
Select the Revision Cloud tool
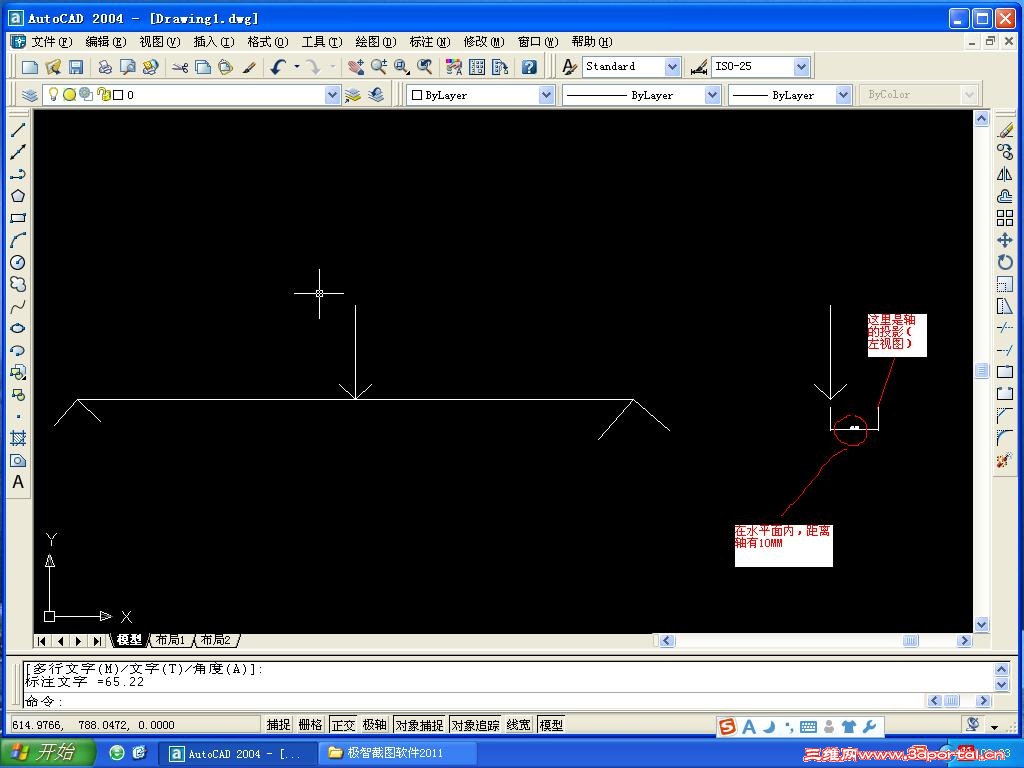[x=18, y=284]
